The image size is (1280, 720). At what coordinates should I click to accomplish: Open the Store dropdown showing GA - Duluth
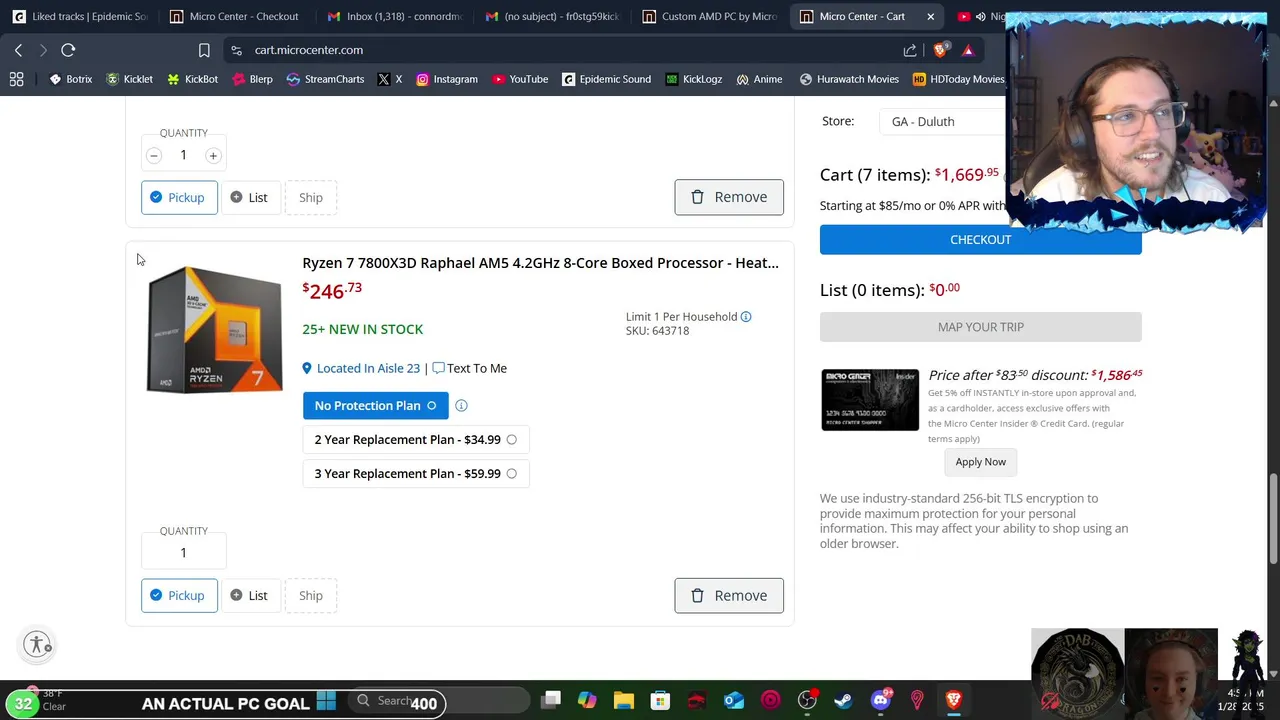pyautogui.click(x=942, y=121)
